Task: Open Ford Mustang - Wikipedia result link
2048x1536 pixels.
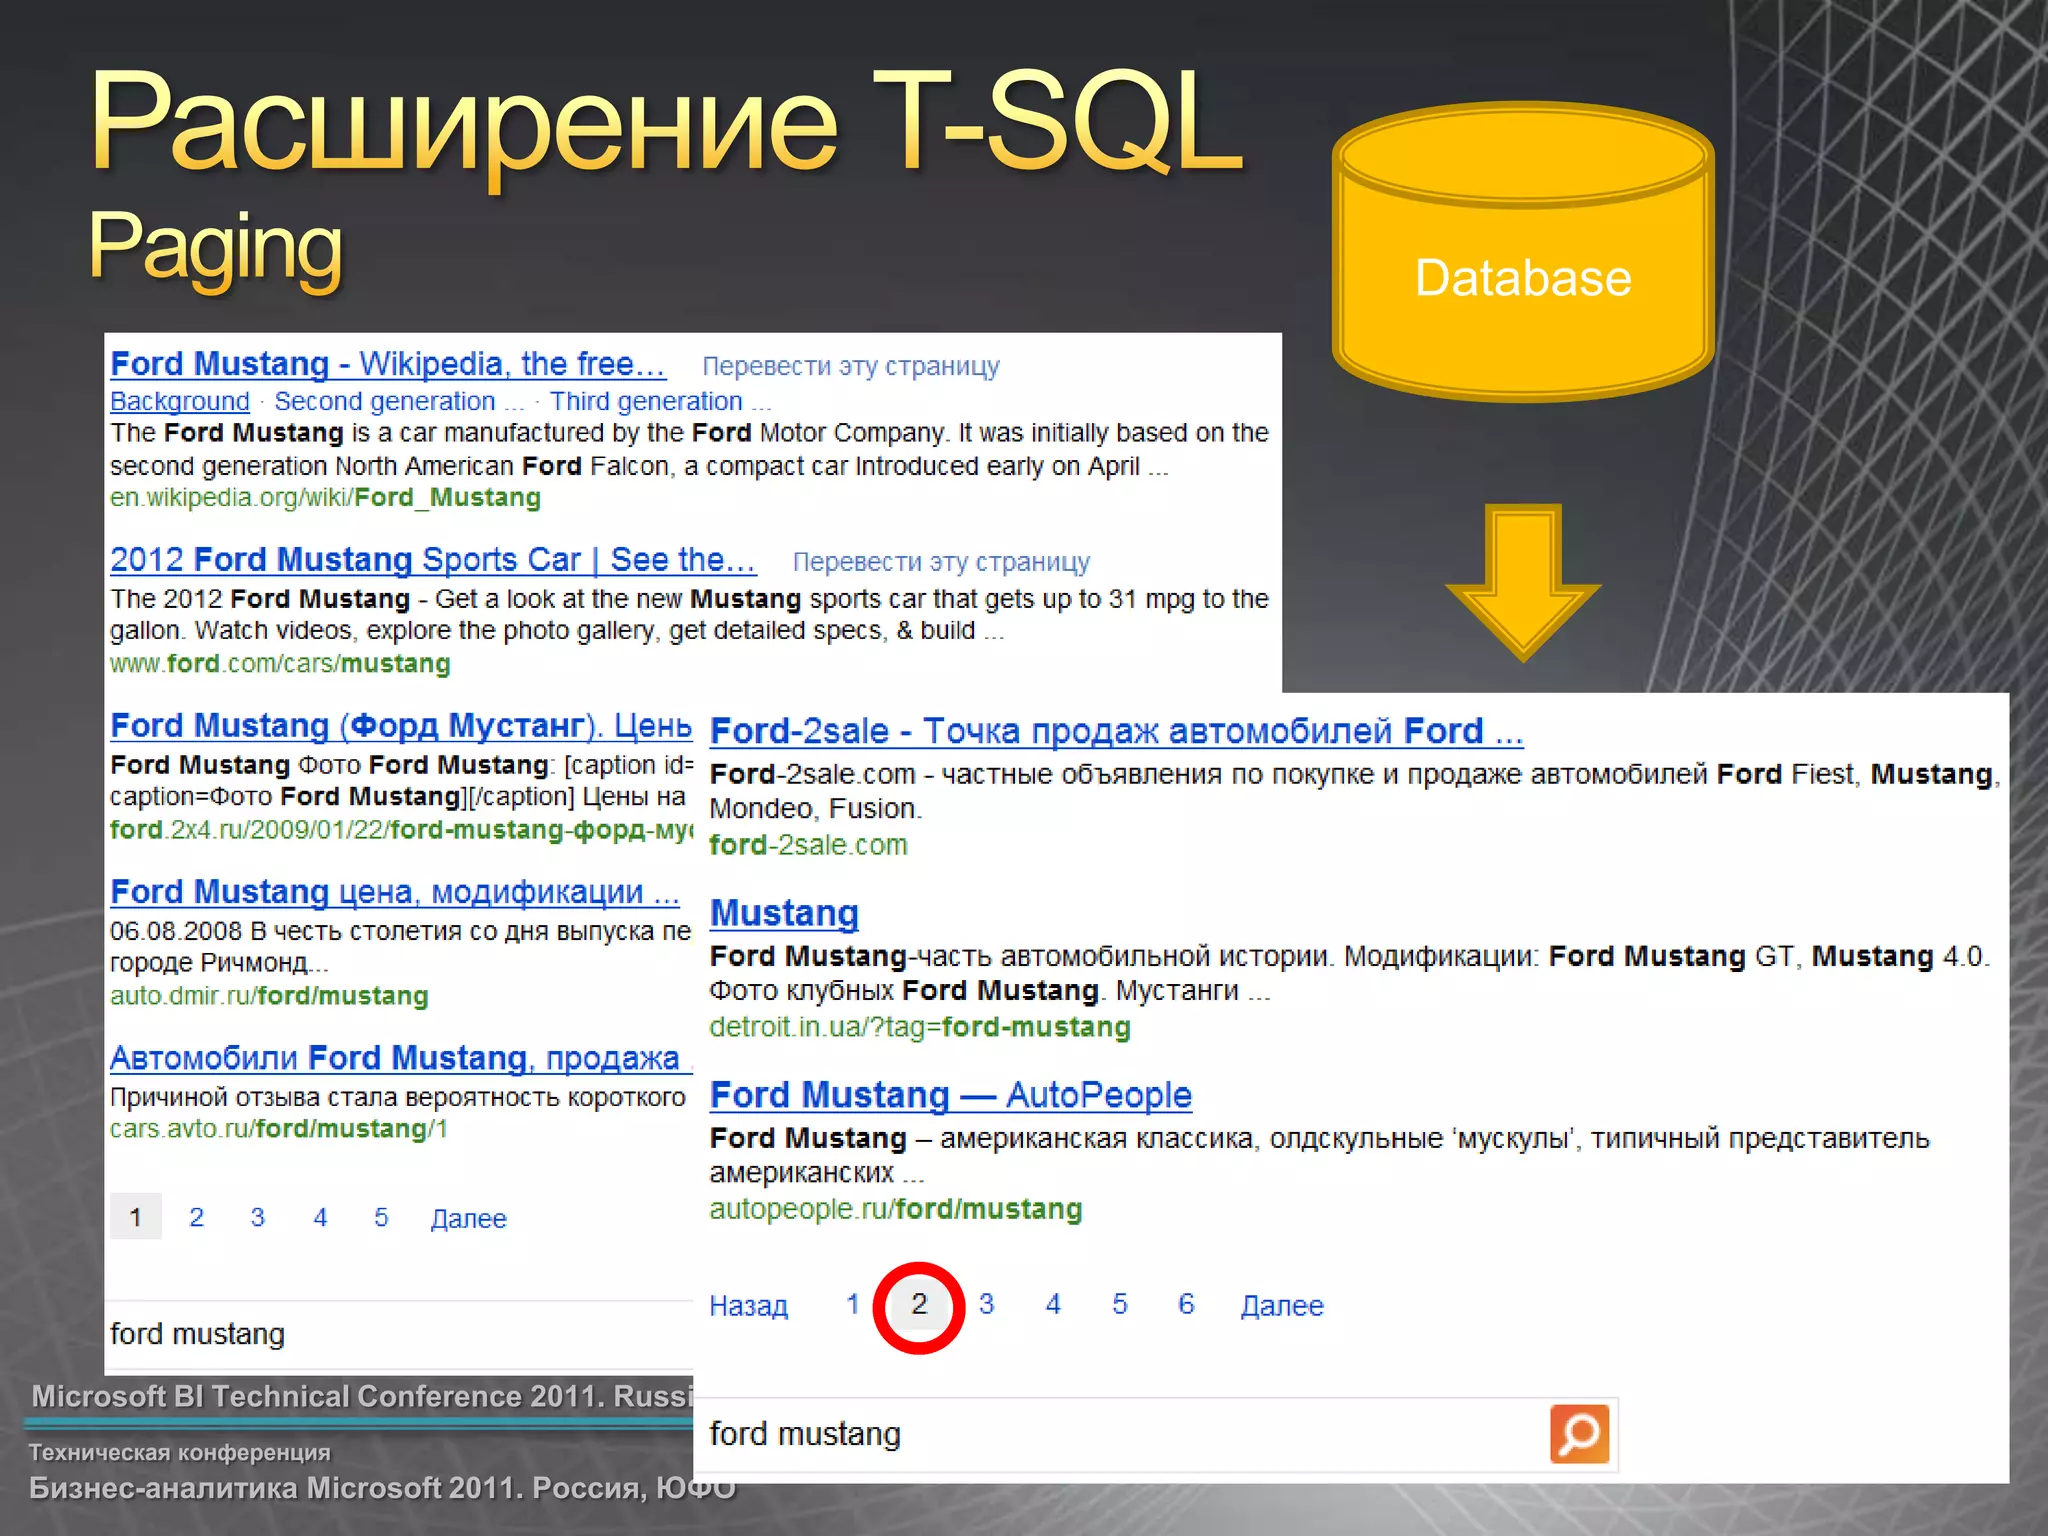Action: 388,364
